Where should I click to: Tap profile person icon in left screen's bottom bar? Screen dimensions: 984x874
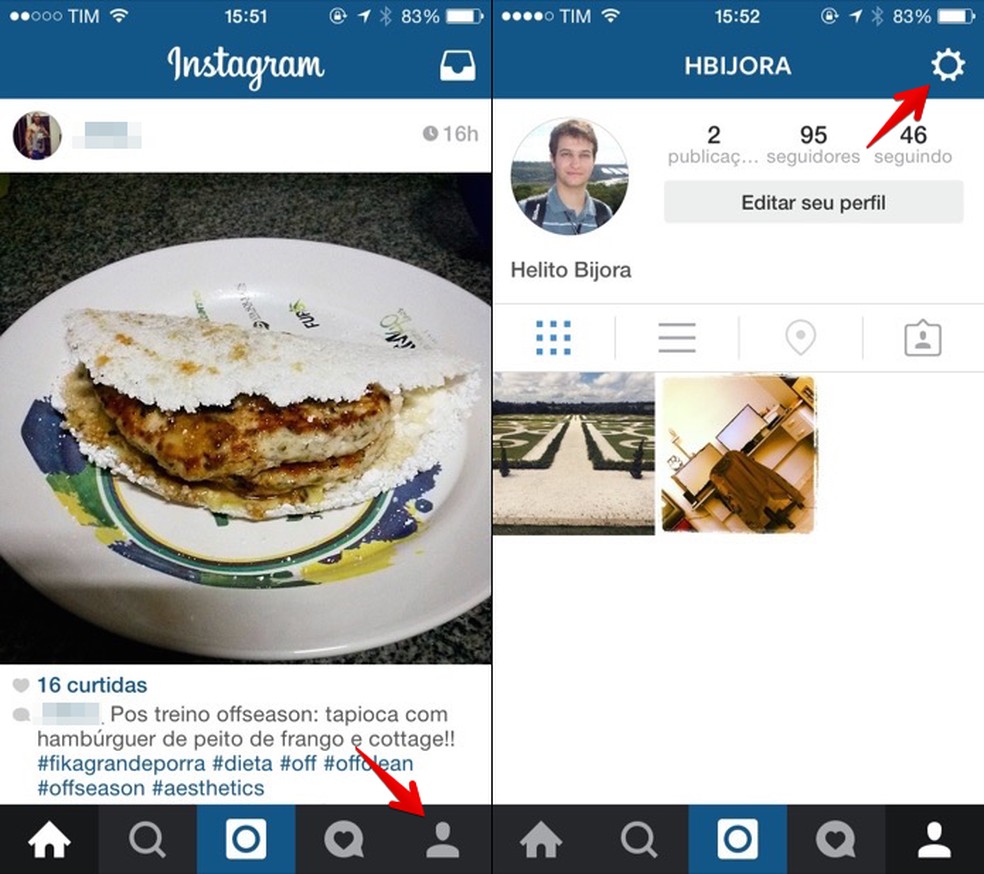pyautogui.click(x=442, y=840)
